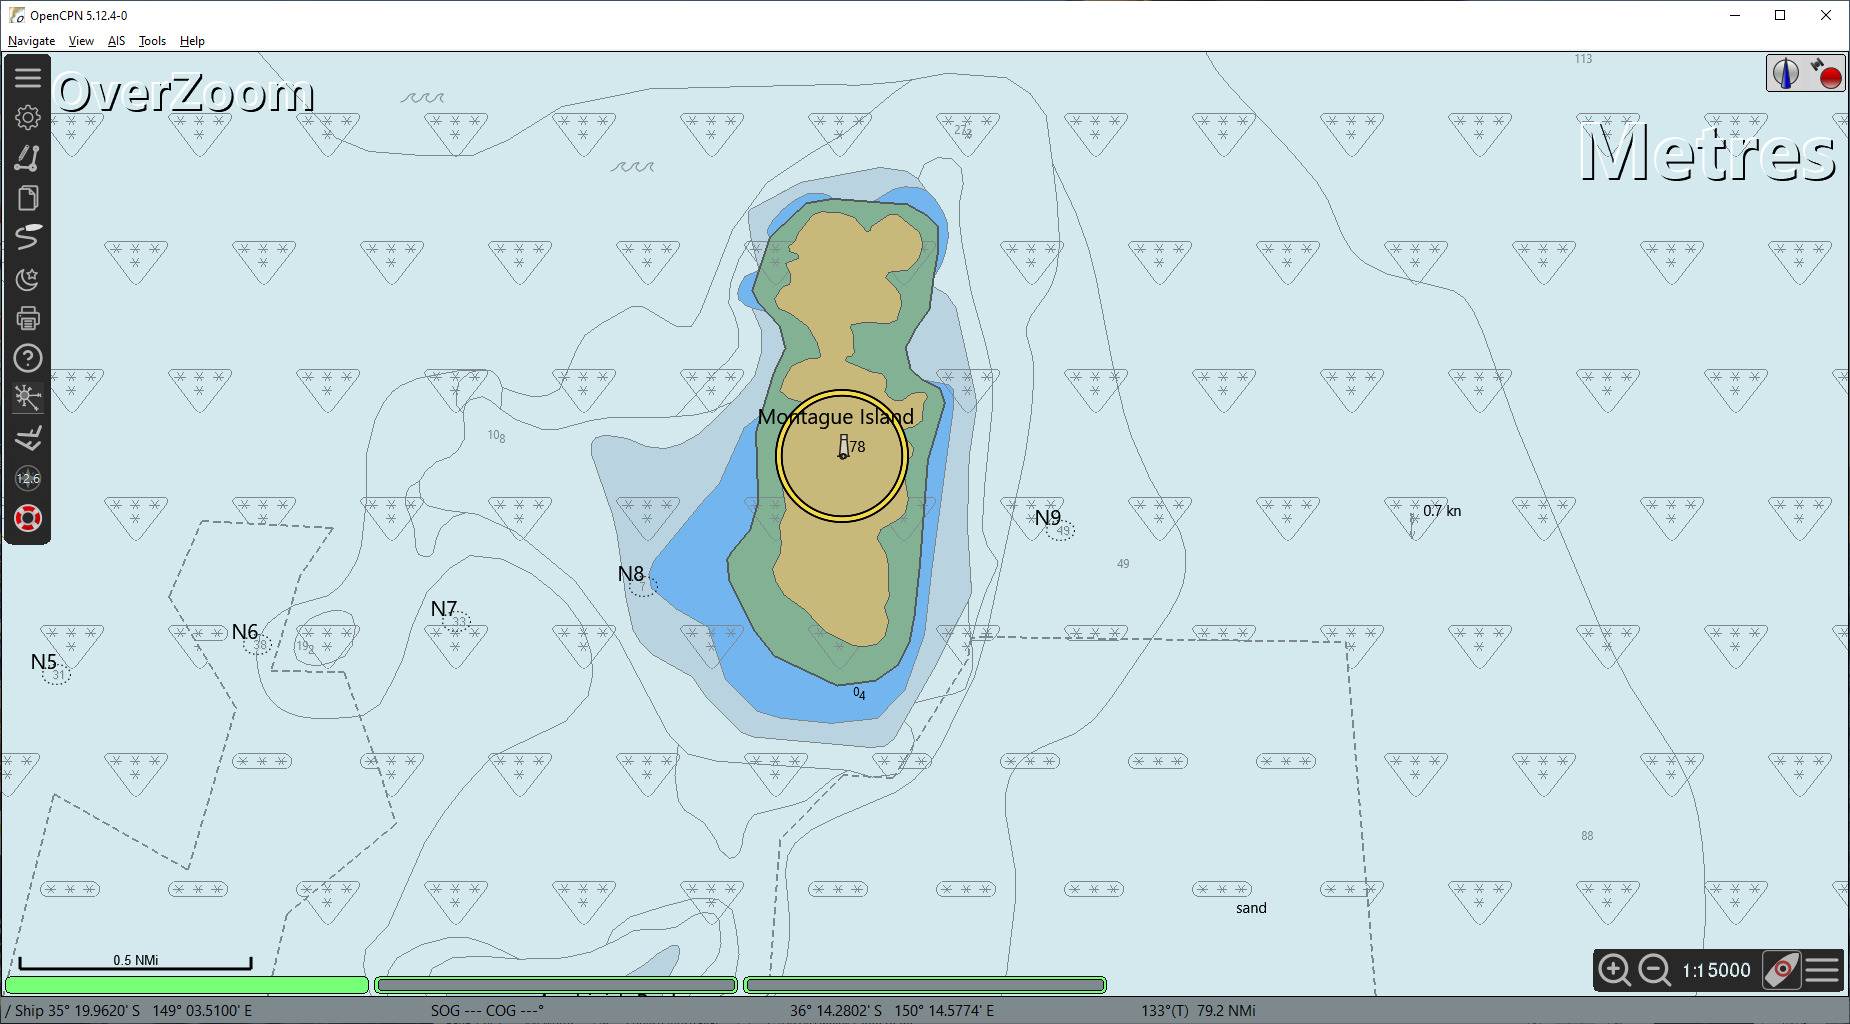1850x1024 pixels.
Task: Activate Man Overboard lifebuoy icon
Action: coord(28,518)
